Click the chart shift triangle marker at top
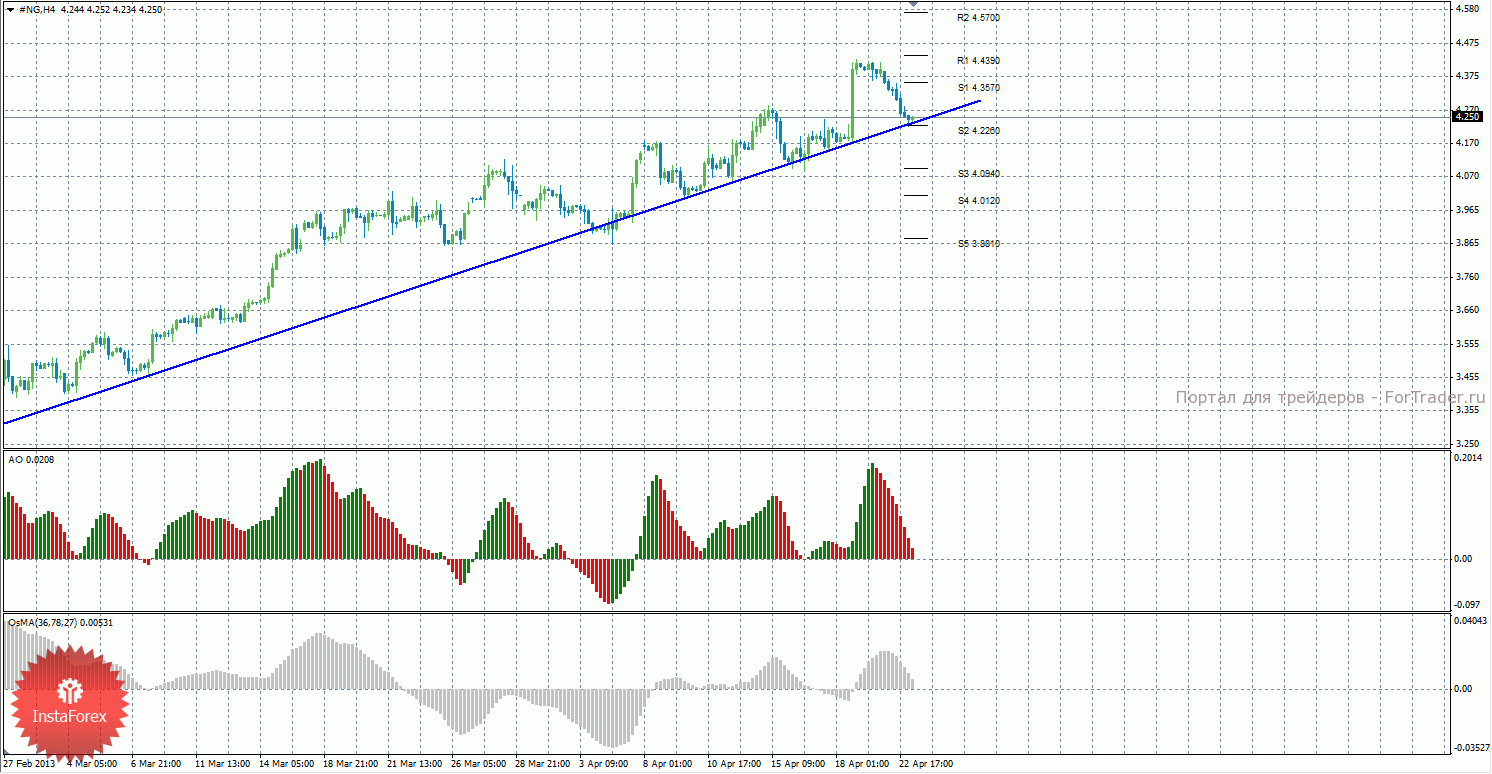1492x774 pixels. (914, 6)
